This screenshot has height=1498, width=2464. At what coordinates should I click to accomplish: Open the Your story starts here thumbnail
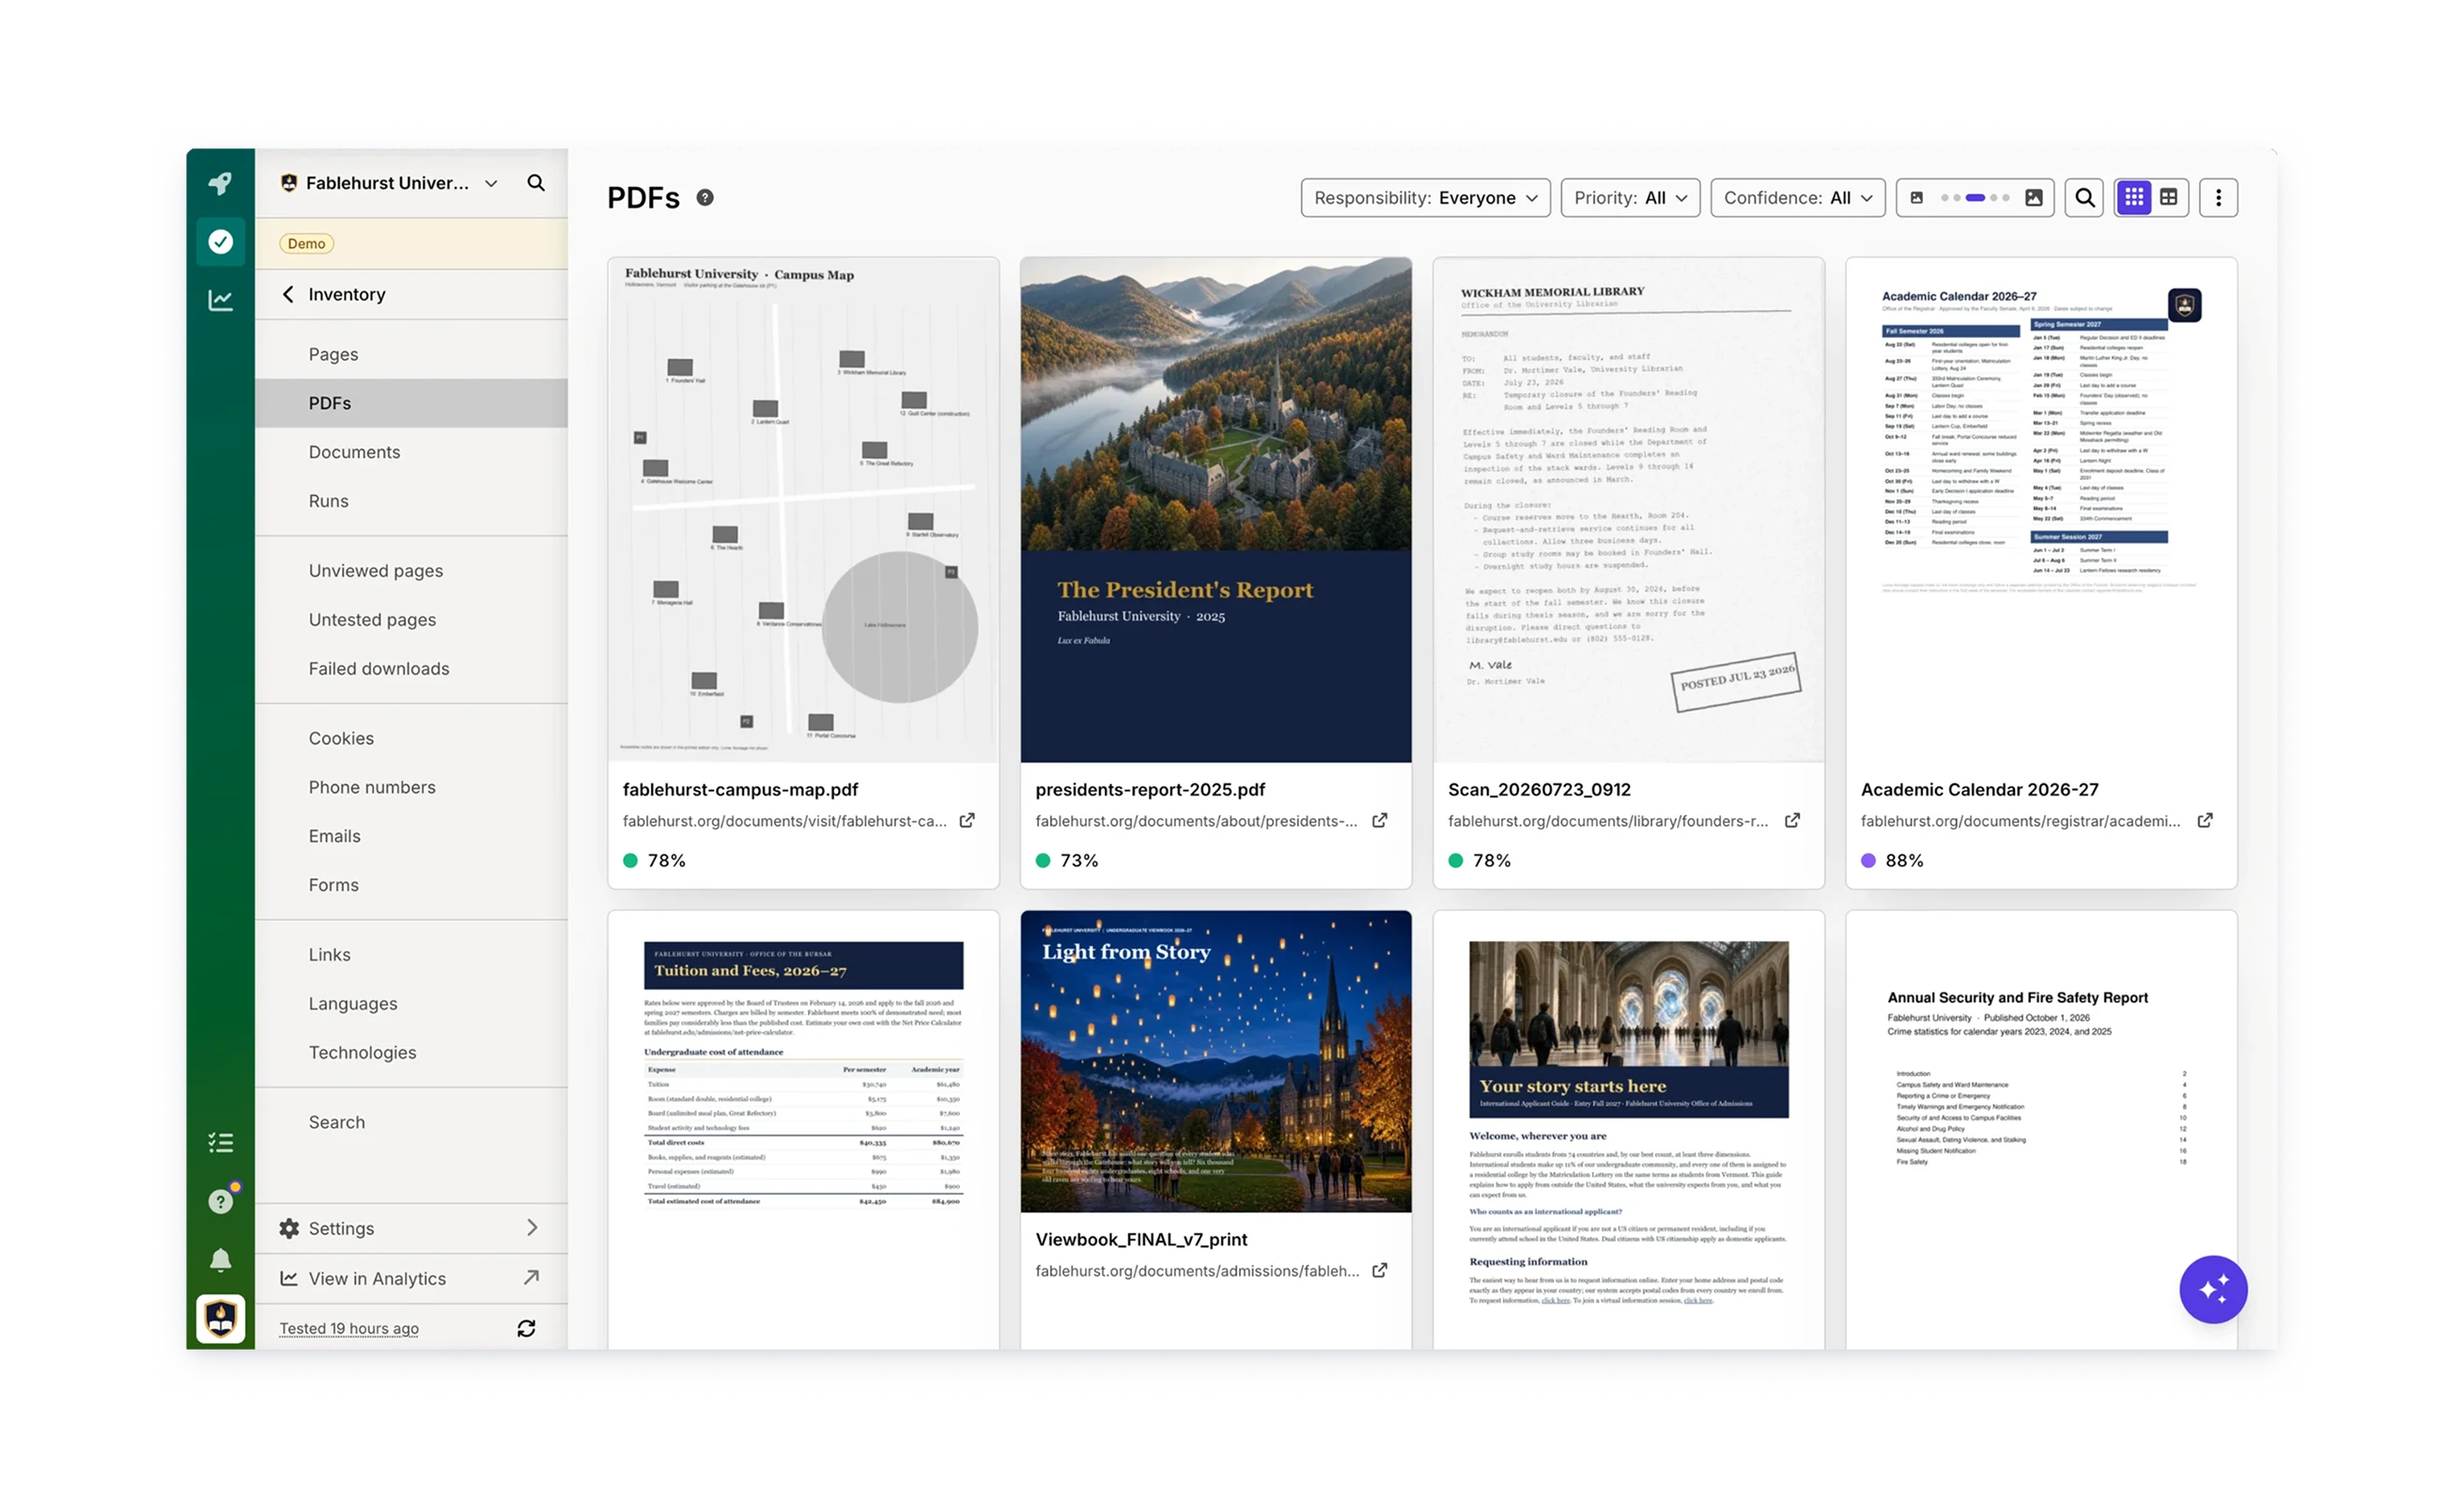point(1628,1130)
